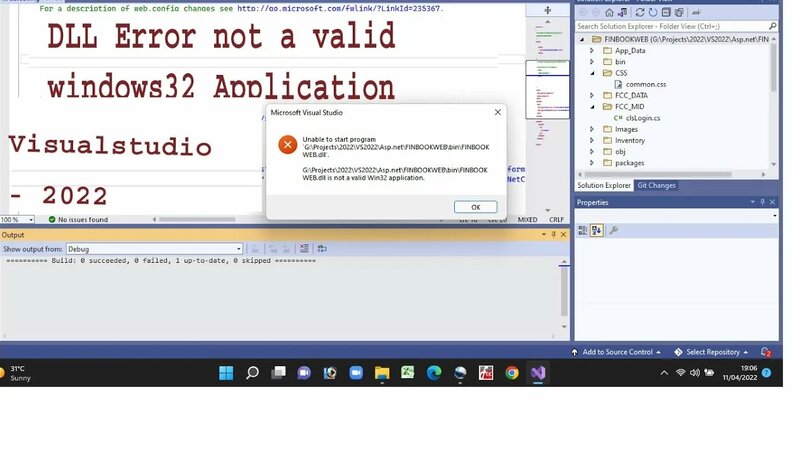Image resolution: width=800 pixels, height=450 pixels.
Task: Open the Properties object selector dropdown
Action: (774, 216)
